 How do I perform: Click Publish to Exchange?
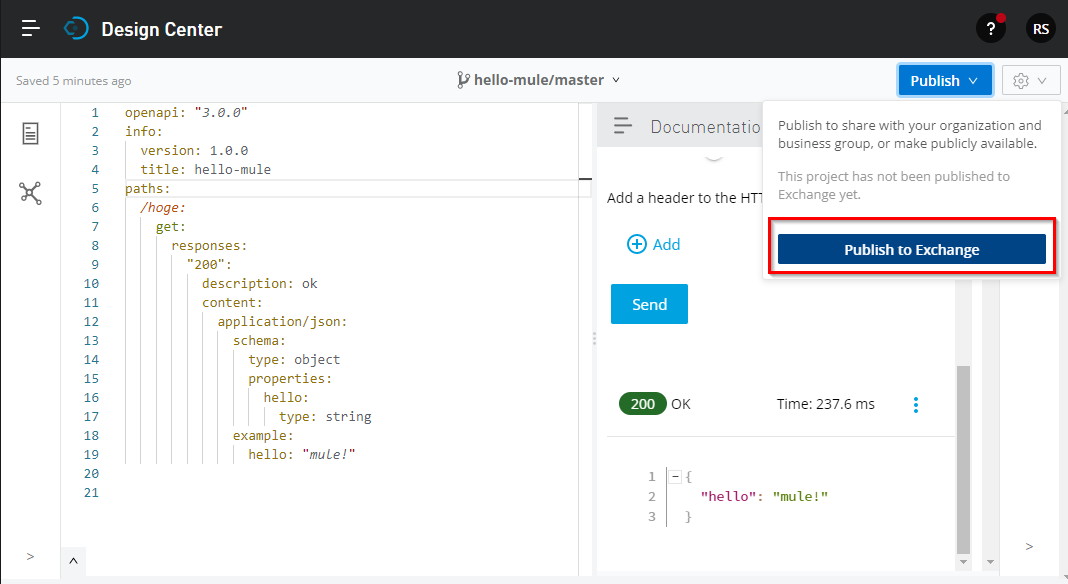click(x=911, y=249)
